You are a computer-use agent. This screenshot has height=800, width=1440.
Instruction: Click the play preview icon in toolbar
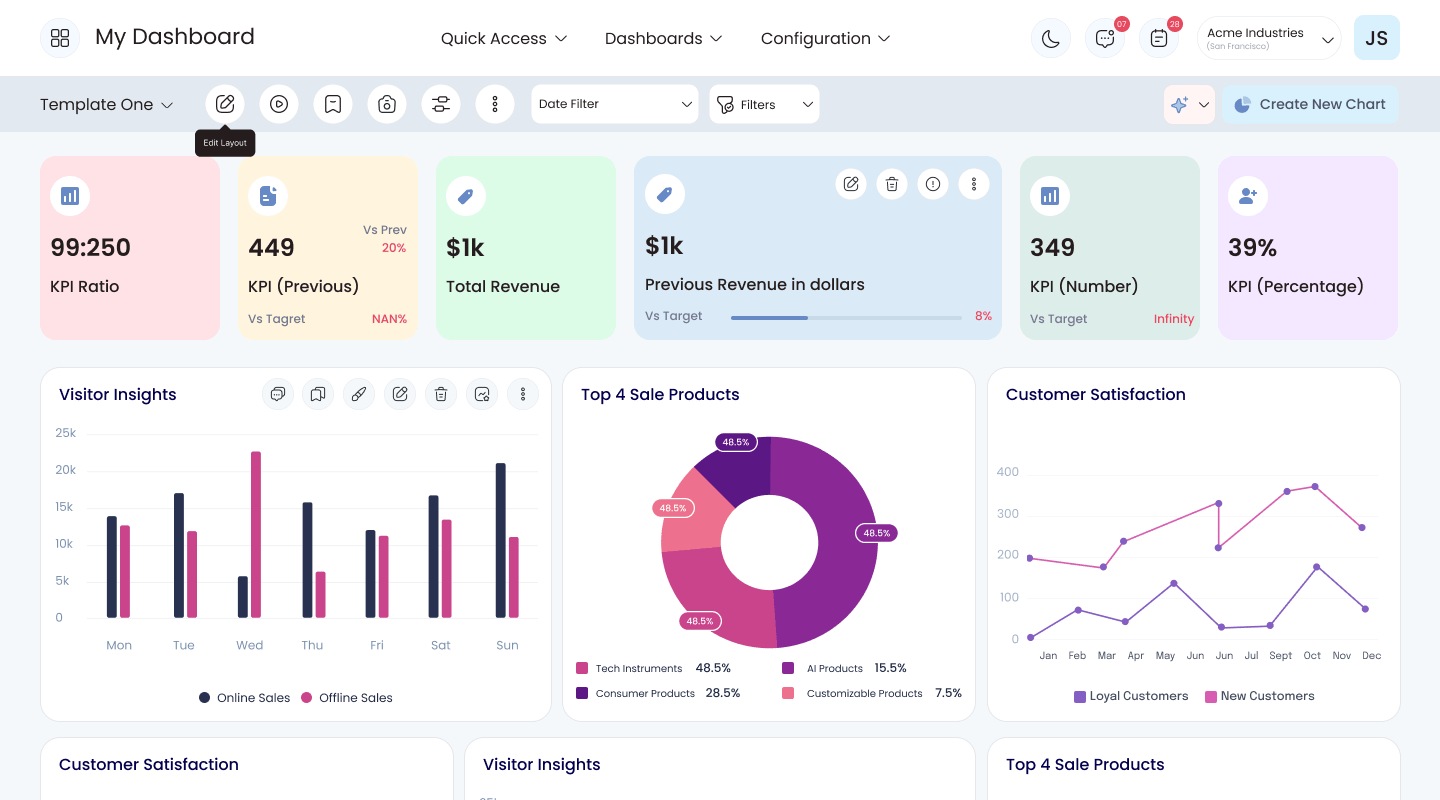[279, 104]
